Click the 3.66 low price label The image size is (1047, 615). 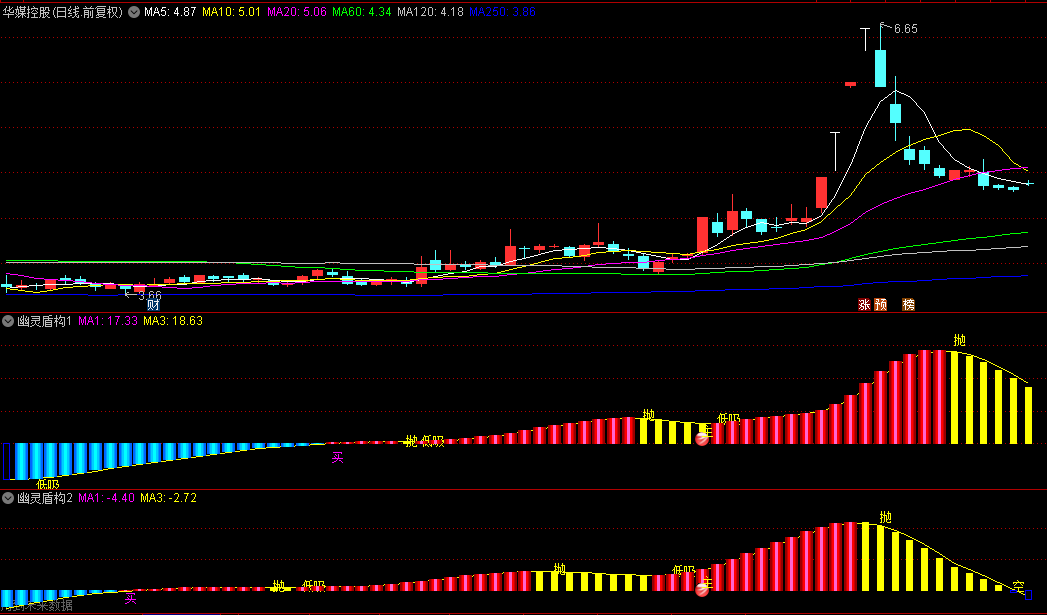tap(150, 295)
